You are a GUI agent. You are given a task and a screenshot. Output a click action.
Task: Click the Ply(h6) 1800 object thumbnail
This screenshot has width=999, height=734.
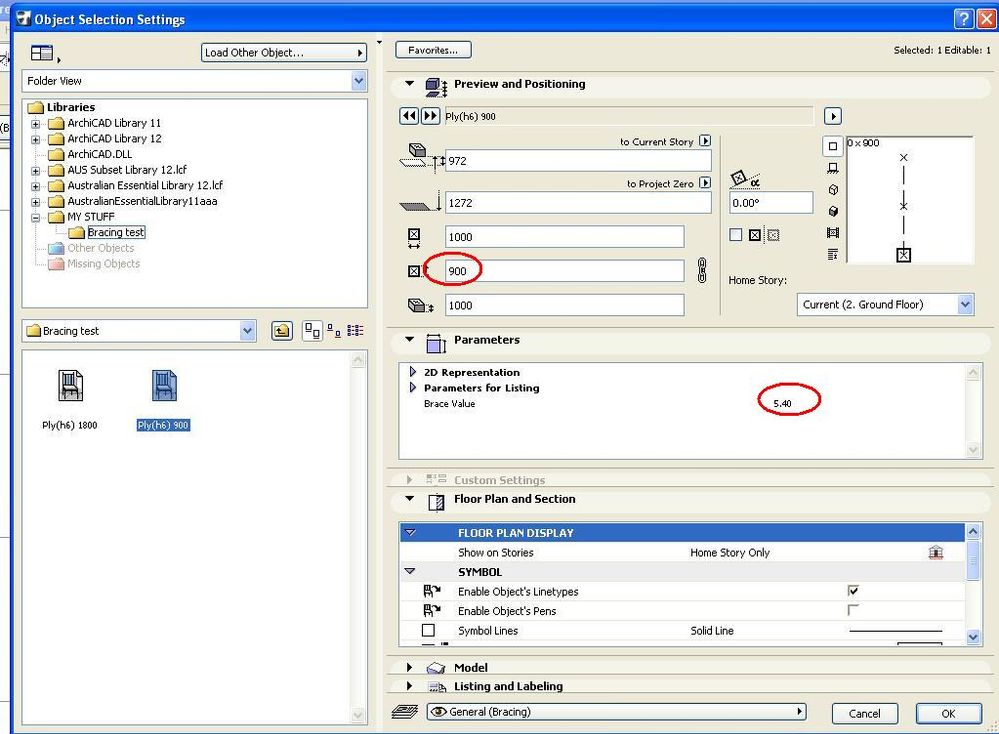pyautogui.click(x=70, y=386)
